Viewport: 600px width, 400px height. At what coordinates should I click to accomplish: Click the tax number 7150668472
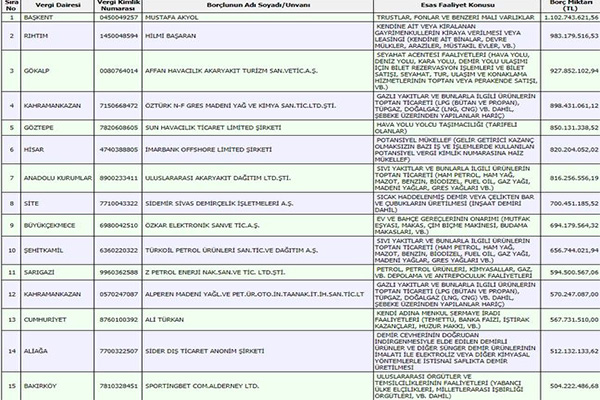point(119,106)
